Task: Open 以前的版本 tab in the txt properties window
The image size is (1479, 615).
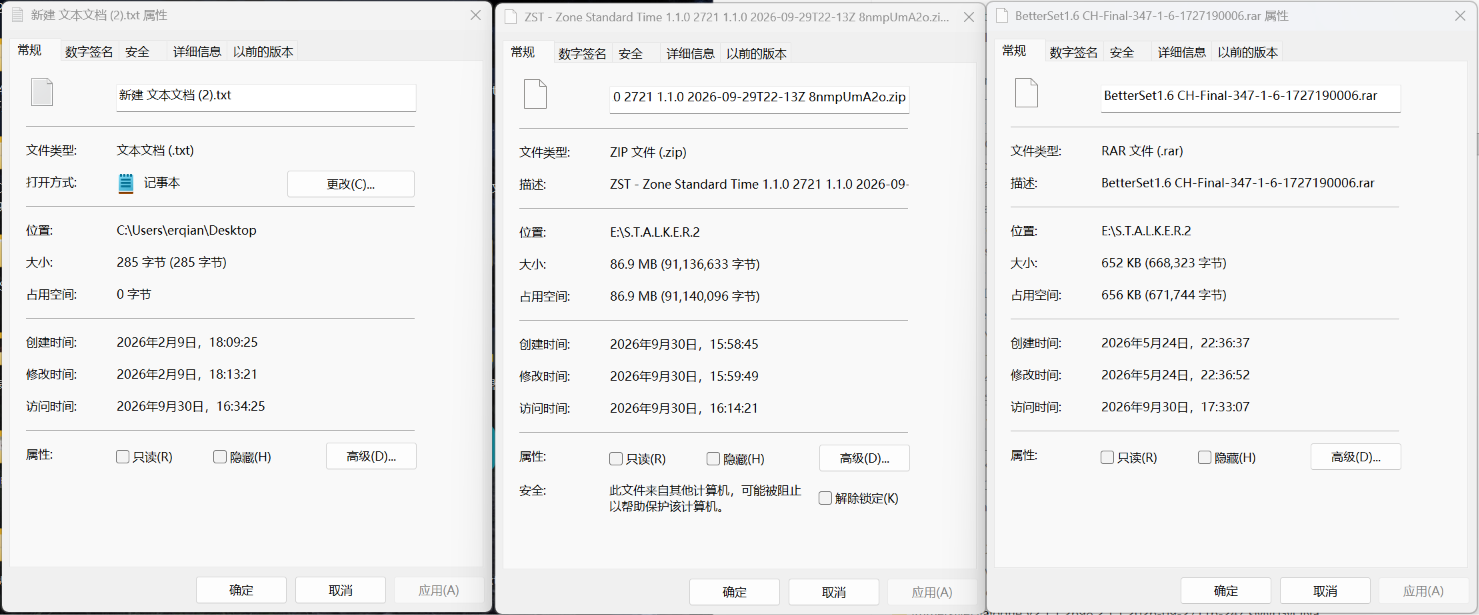Action: (x=263, y=52)
